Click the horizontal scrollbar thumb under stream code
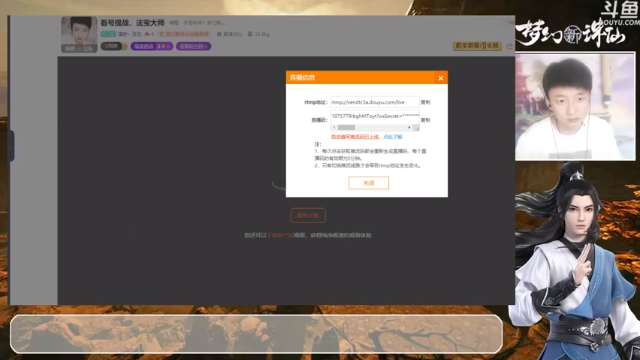 346,128
